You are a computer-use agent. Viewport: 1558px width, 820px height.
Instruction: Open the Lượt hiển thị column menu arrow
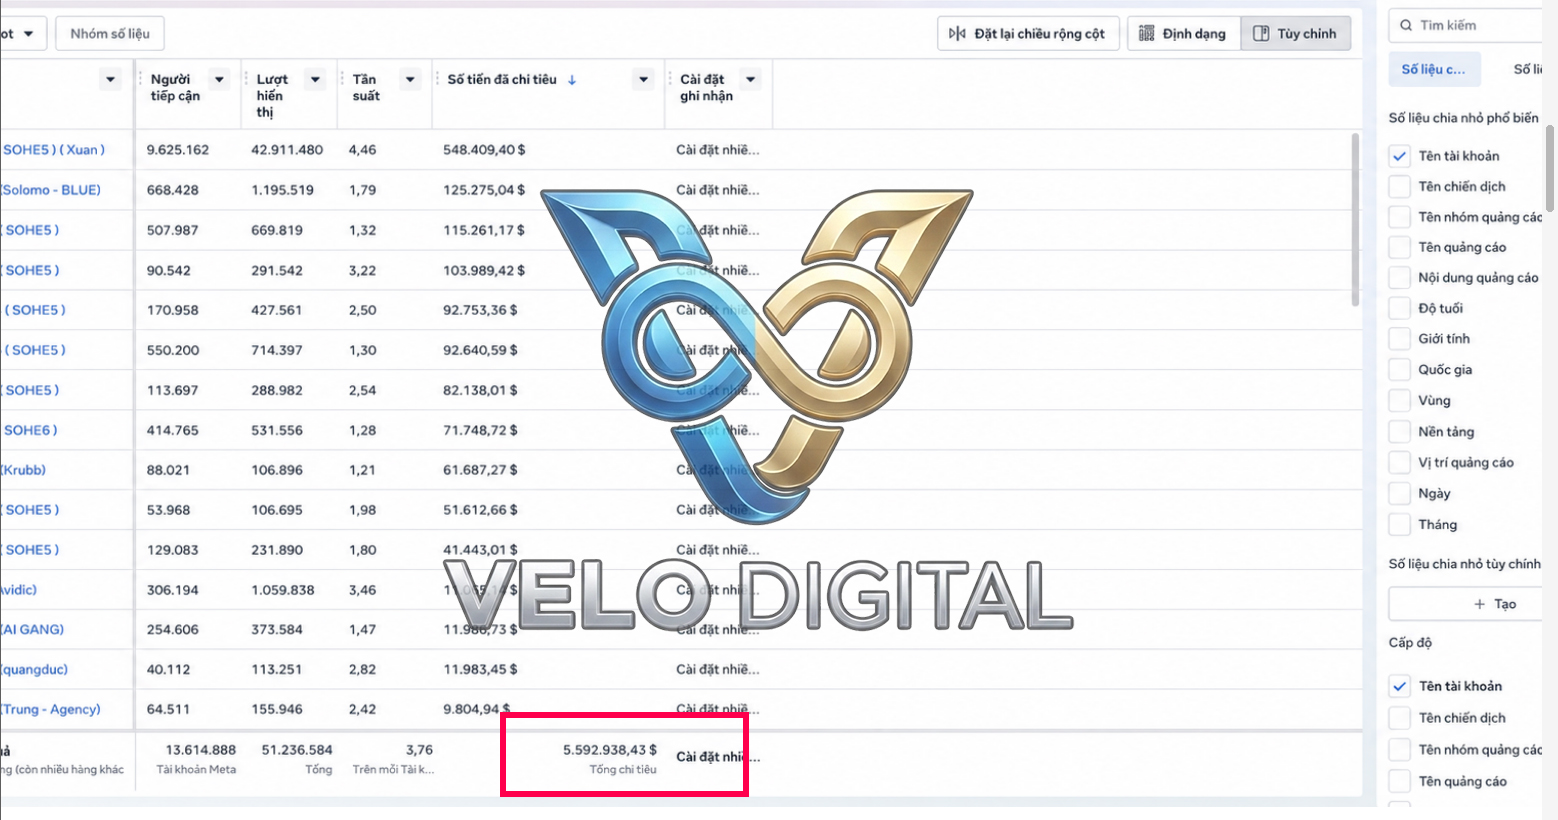tap(315, 79)
